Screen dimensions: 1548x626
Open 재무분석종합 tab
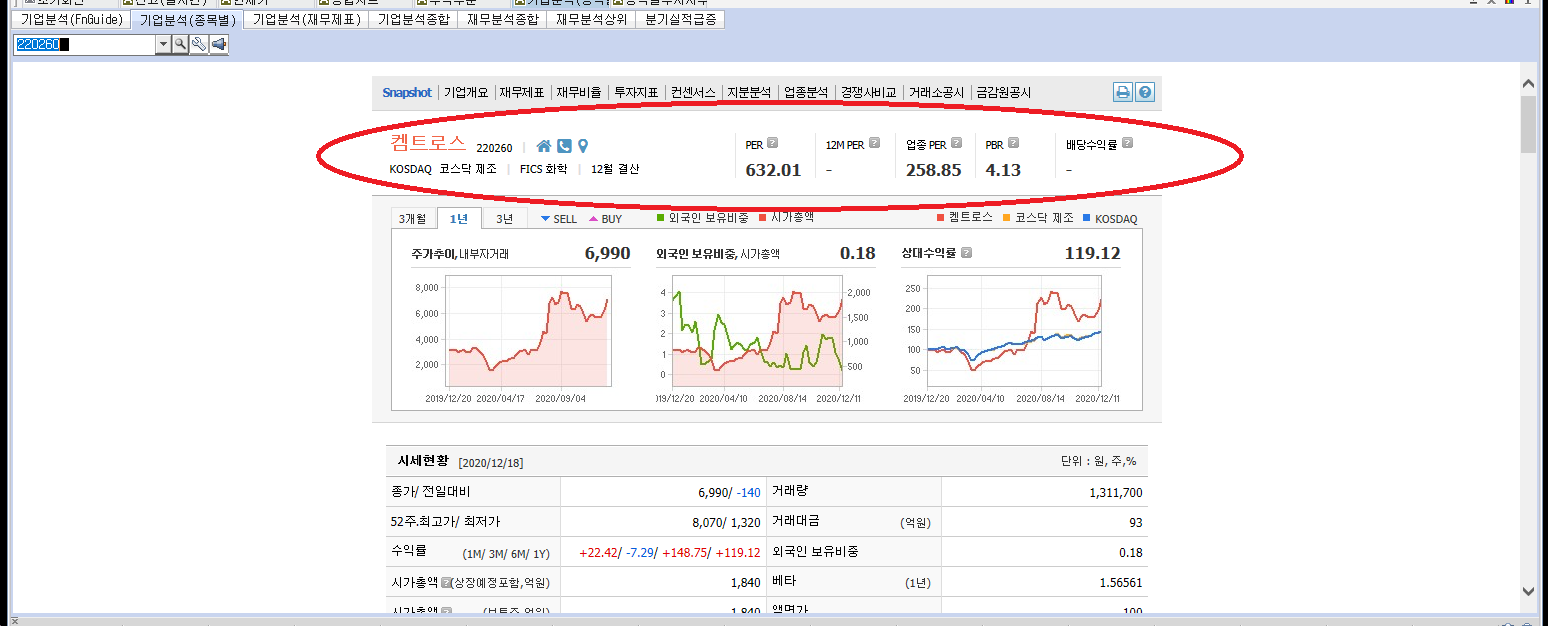[502, 19]
